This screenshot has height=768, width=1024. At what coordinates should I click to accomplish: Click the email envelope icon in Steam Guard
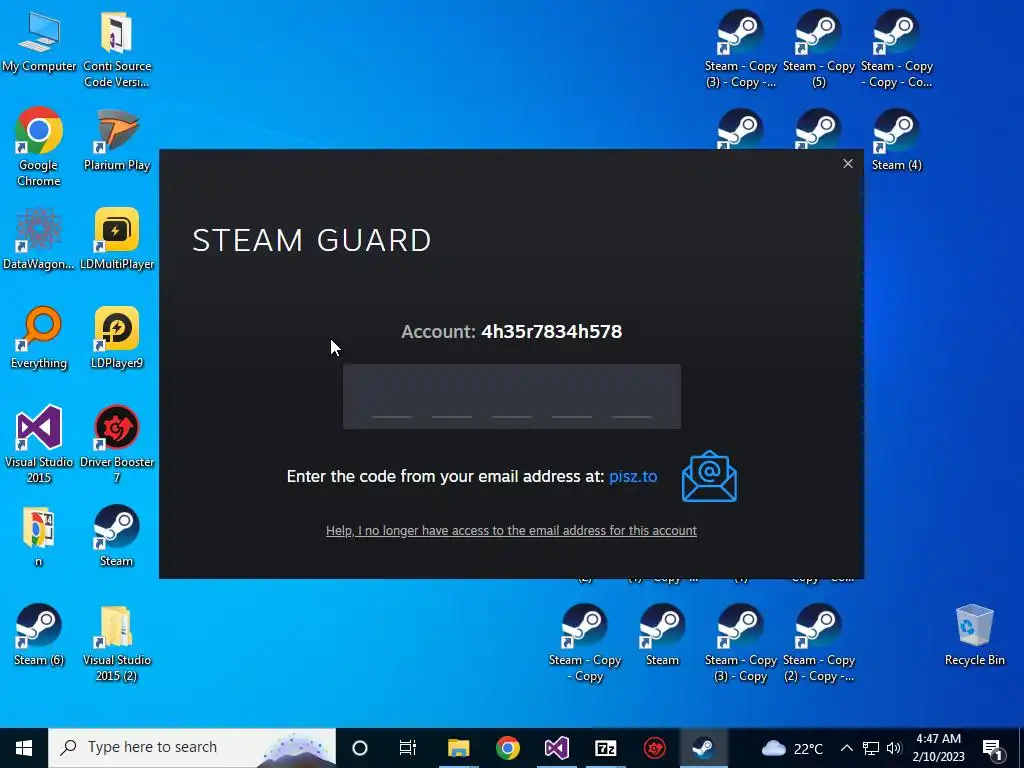(709, 477)
